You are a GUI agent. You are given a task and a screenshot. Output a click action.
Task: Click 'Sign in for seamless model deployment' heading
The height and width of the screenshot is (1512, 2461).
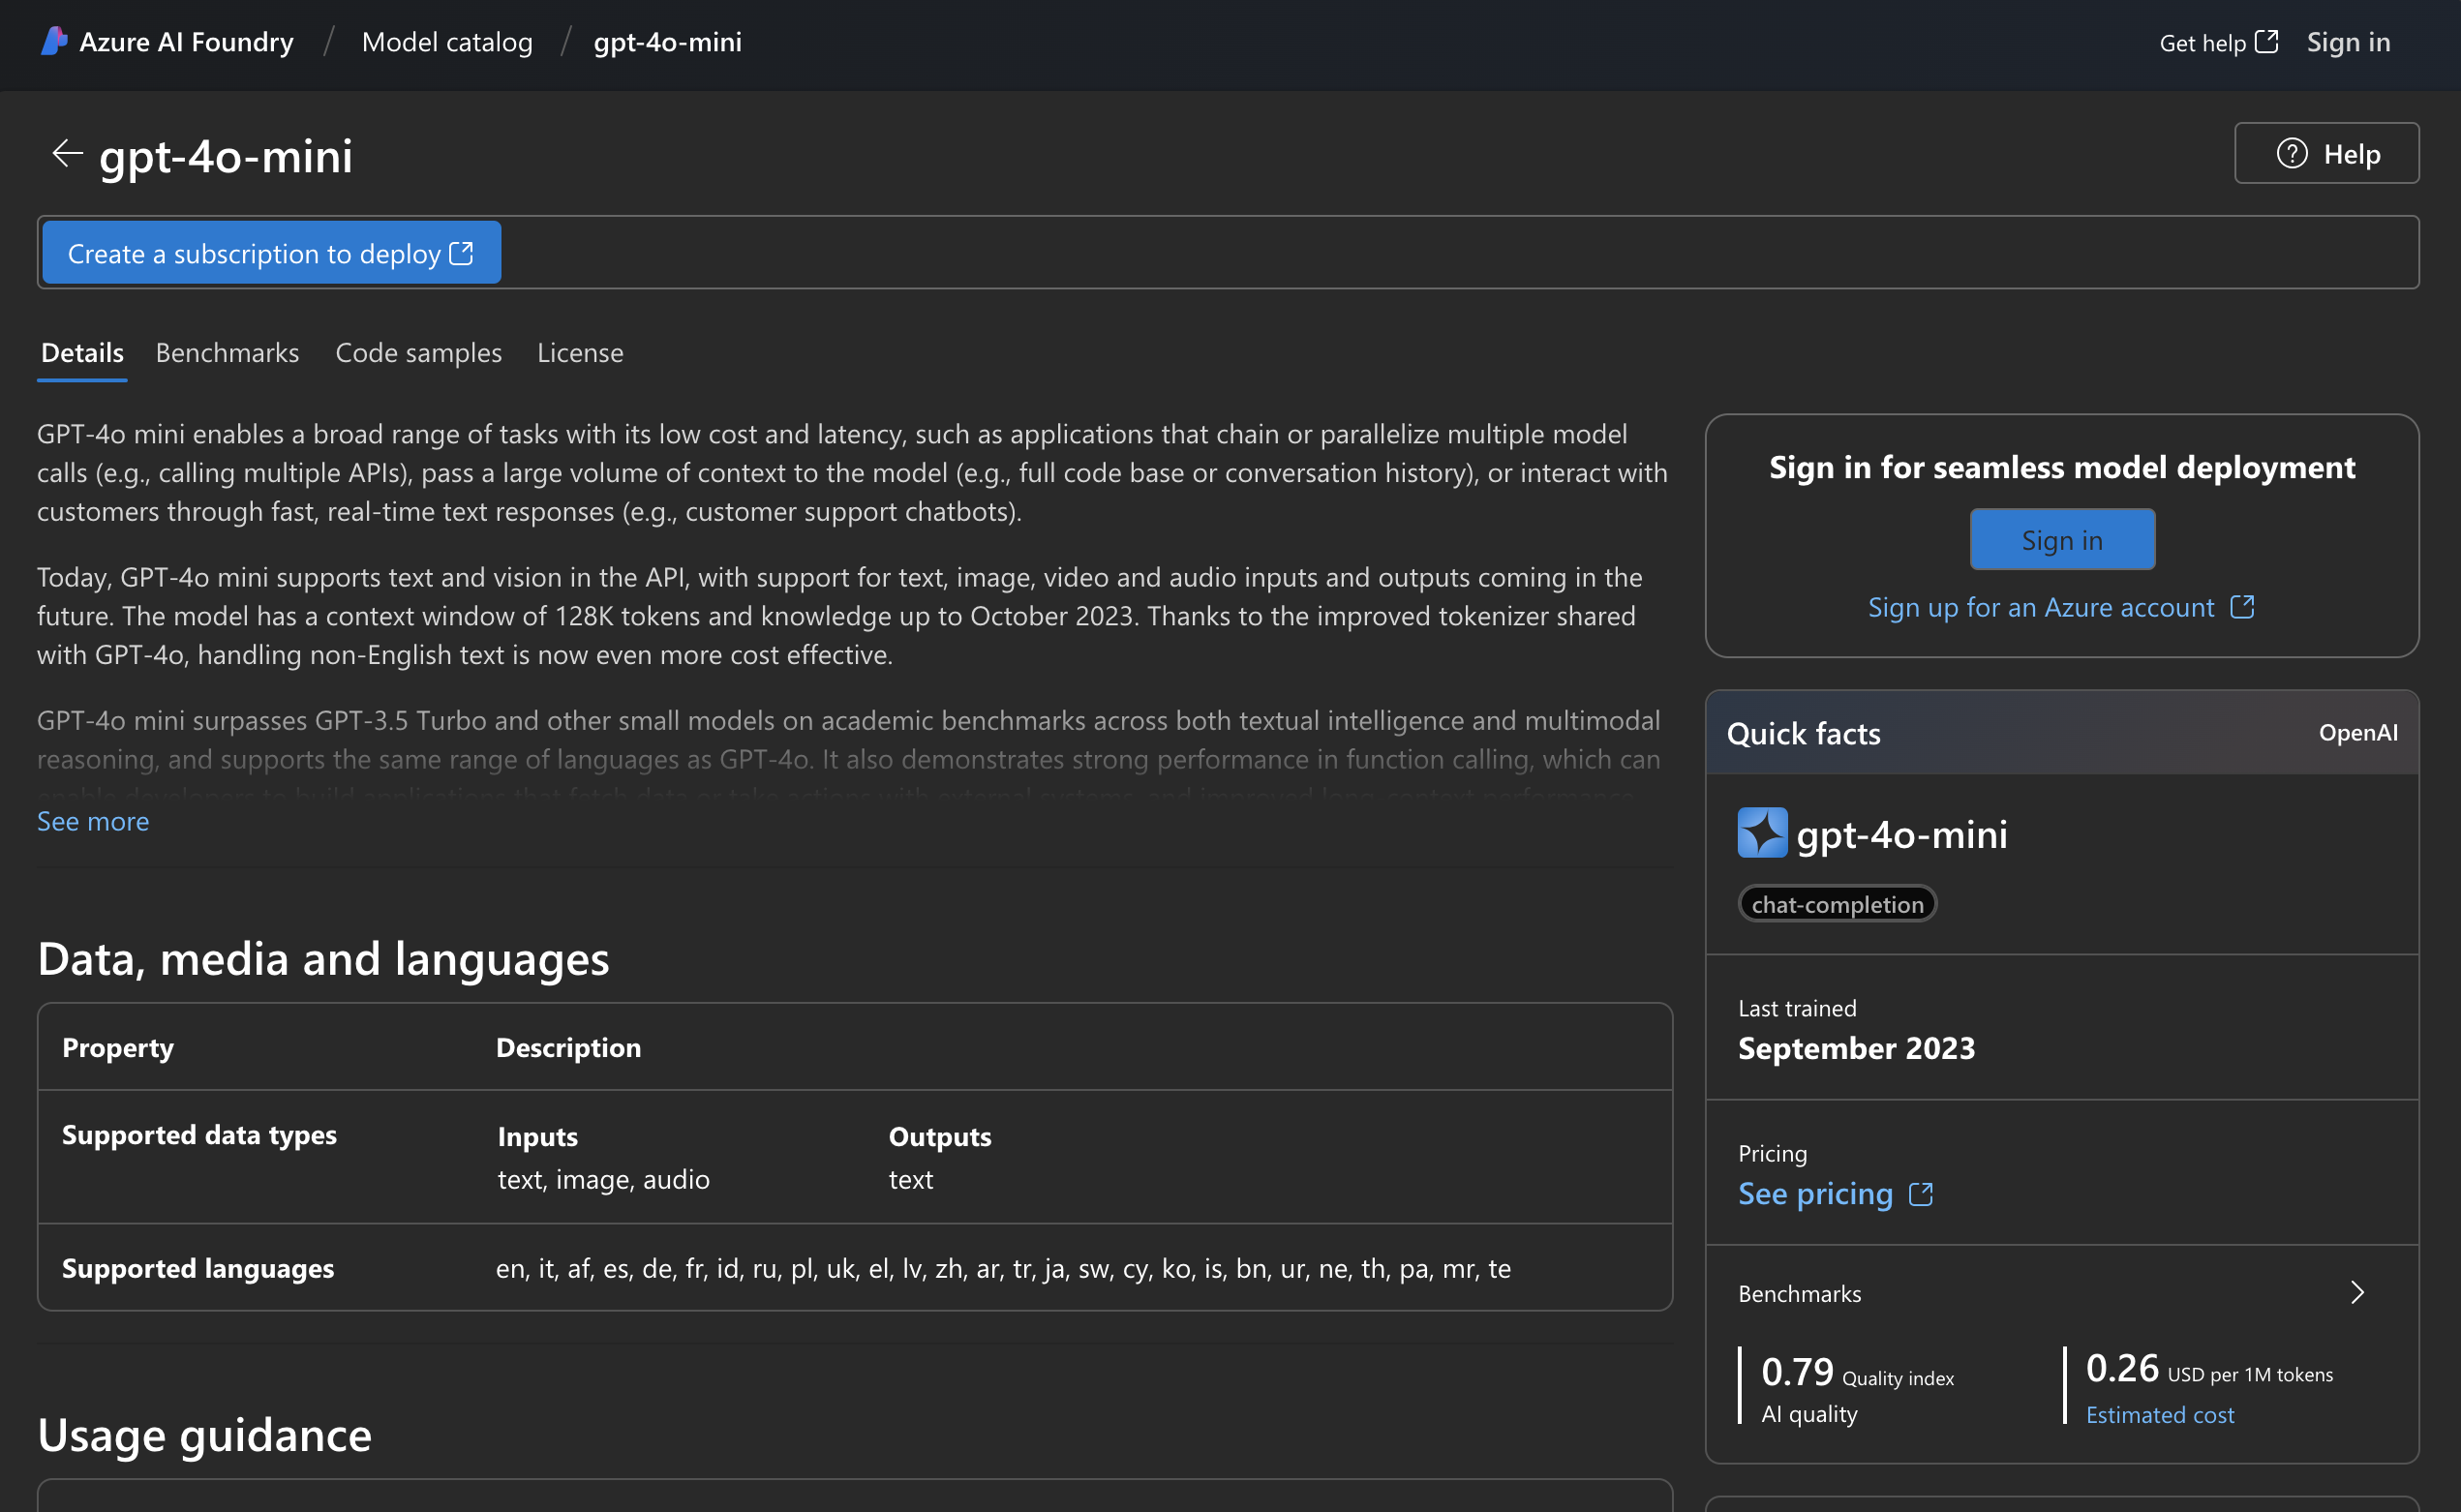(x=2062, y=467)
